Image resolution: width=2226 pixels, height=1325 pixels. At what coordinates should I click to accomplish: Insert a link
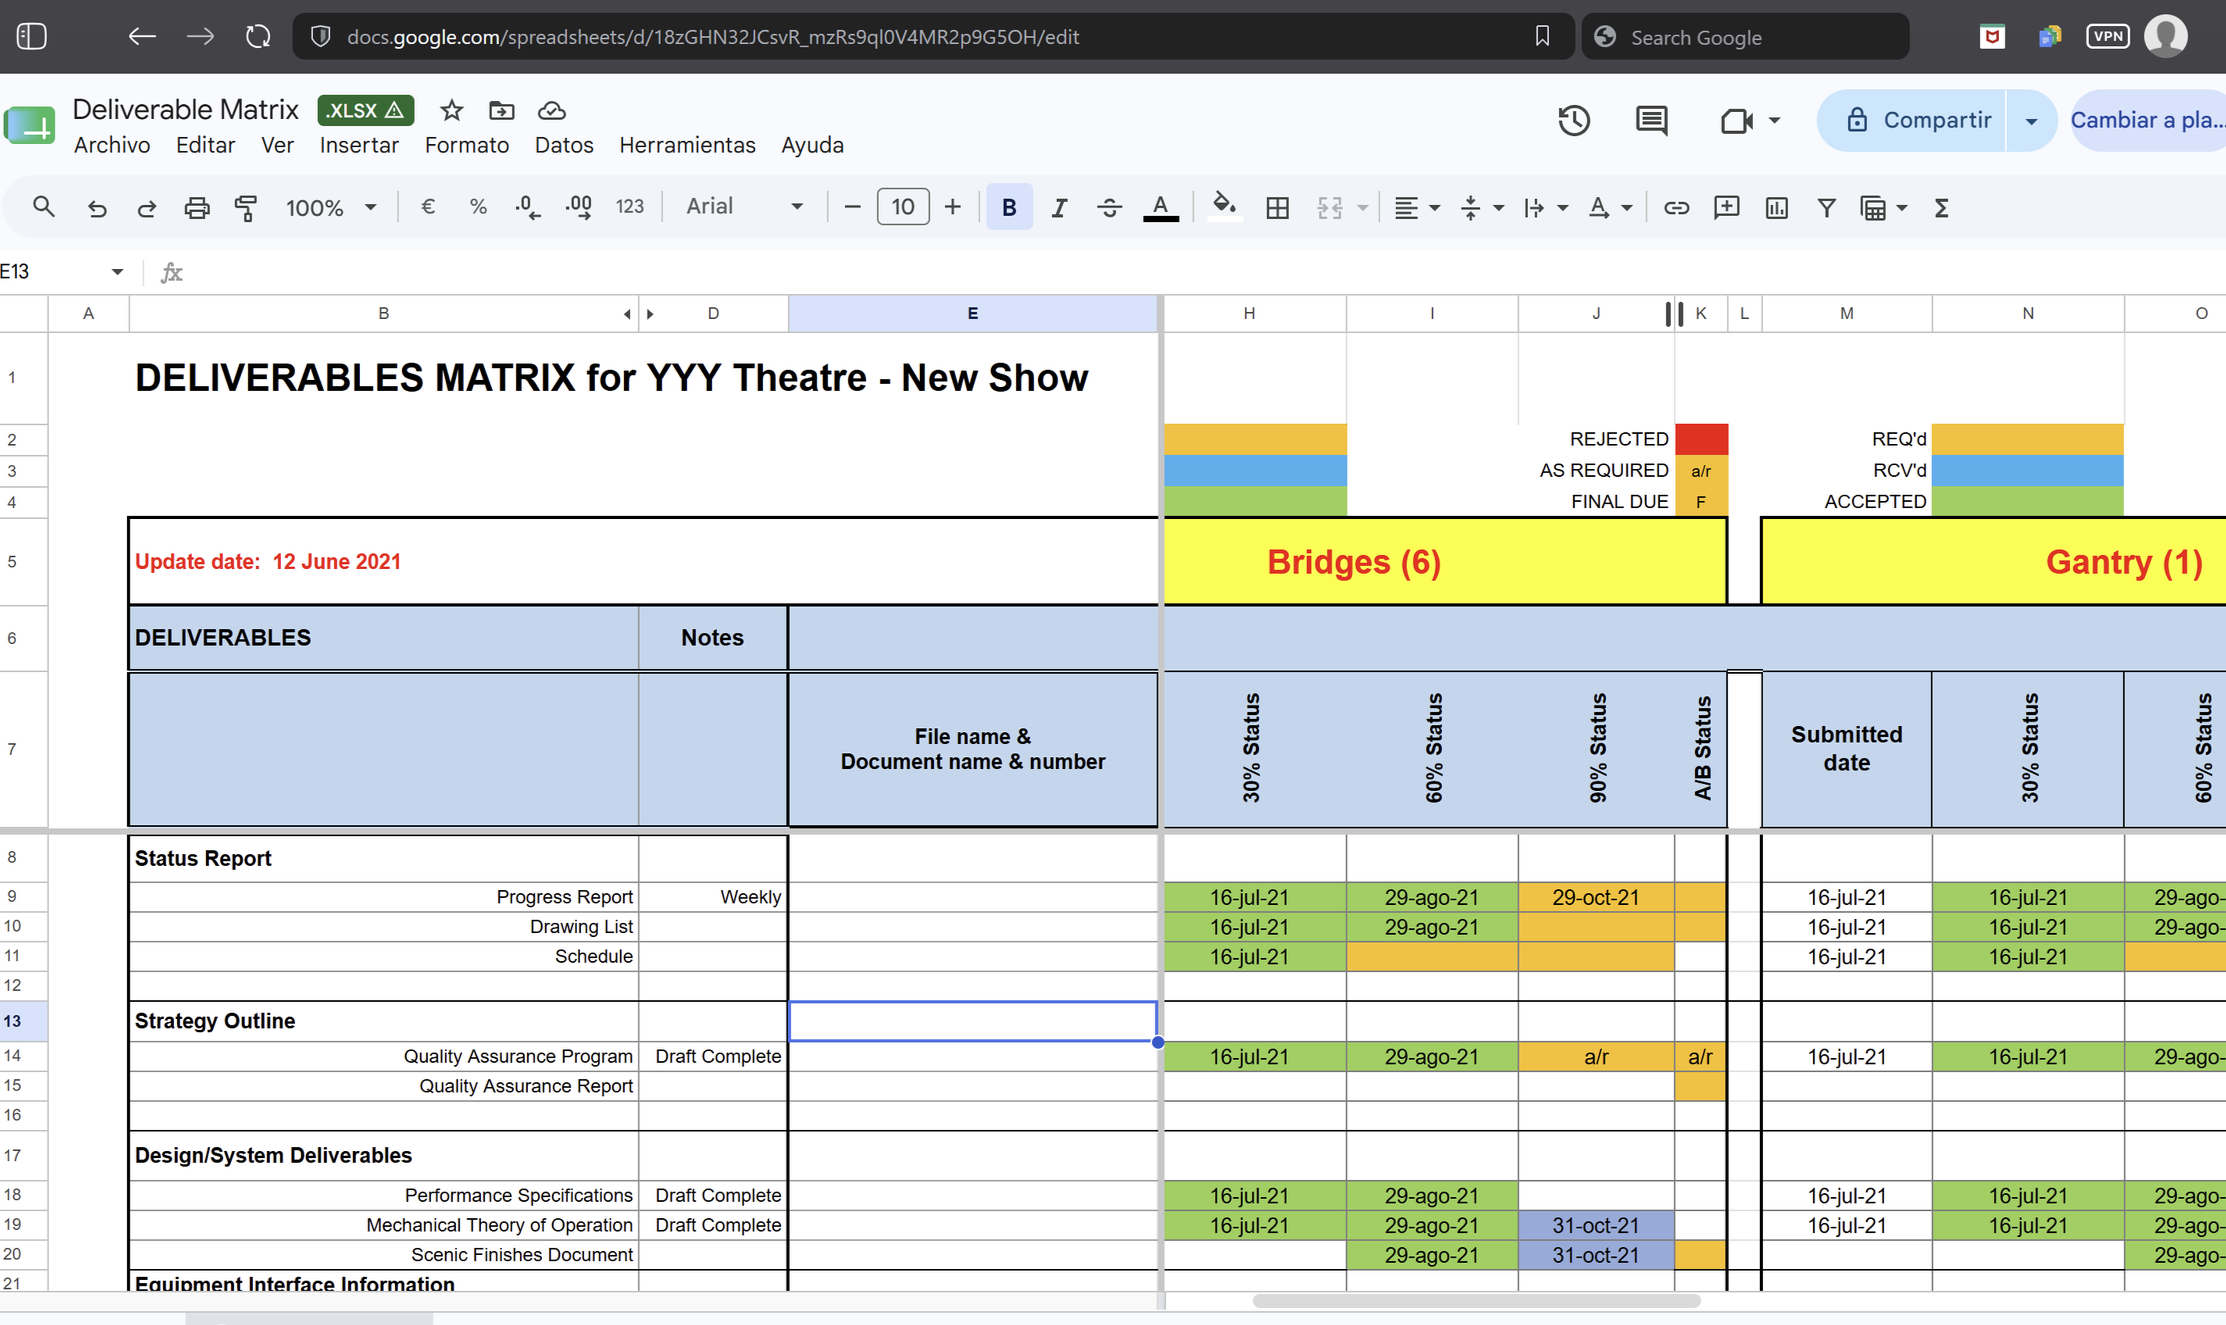pyautogui.click(x=1676, y=207)
